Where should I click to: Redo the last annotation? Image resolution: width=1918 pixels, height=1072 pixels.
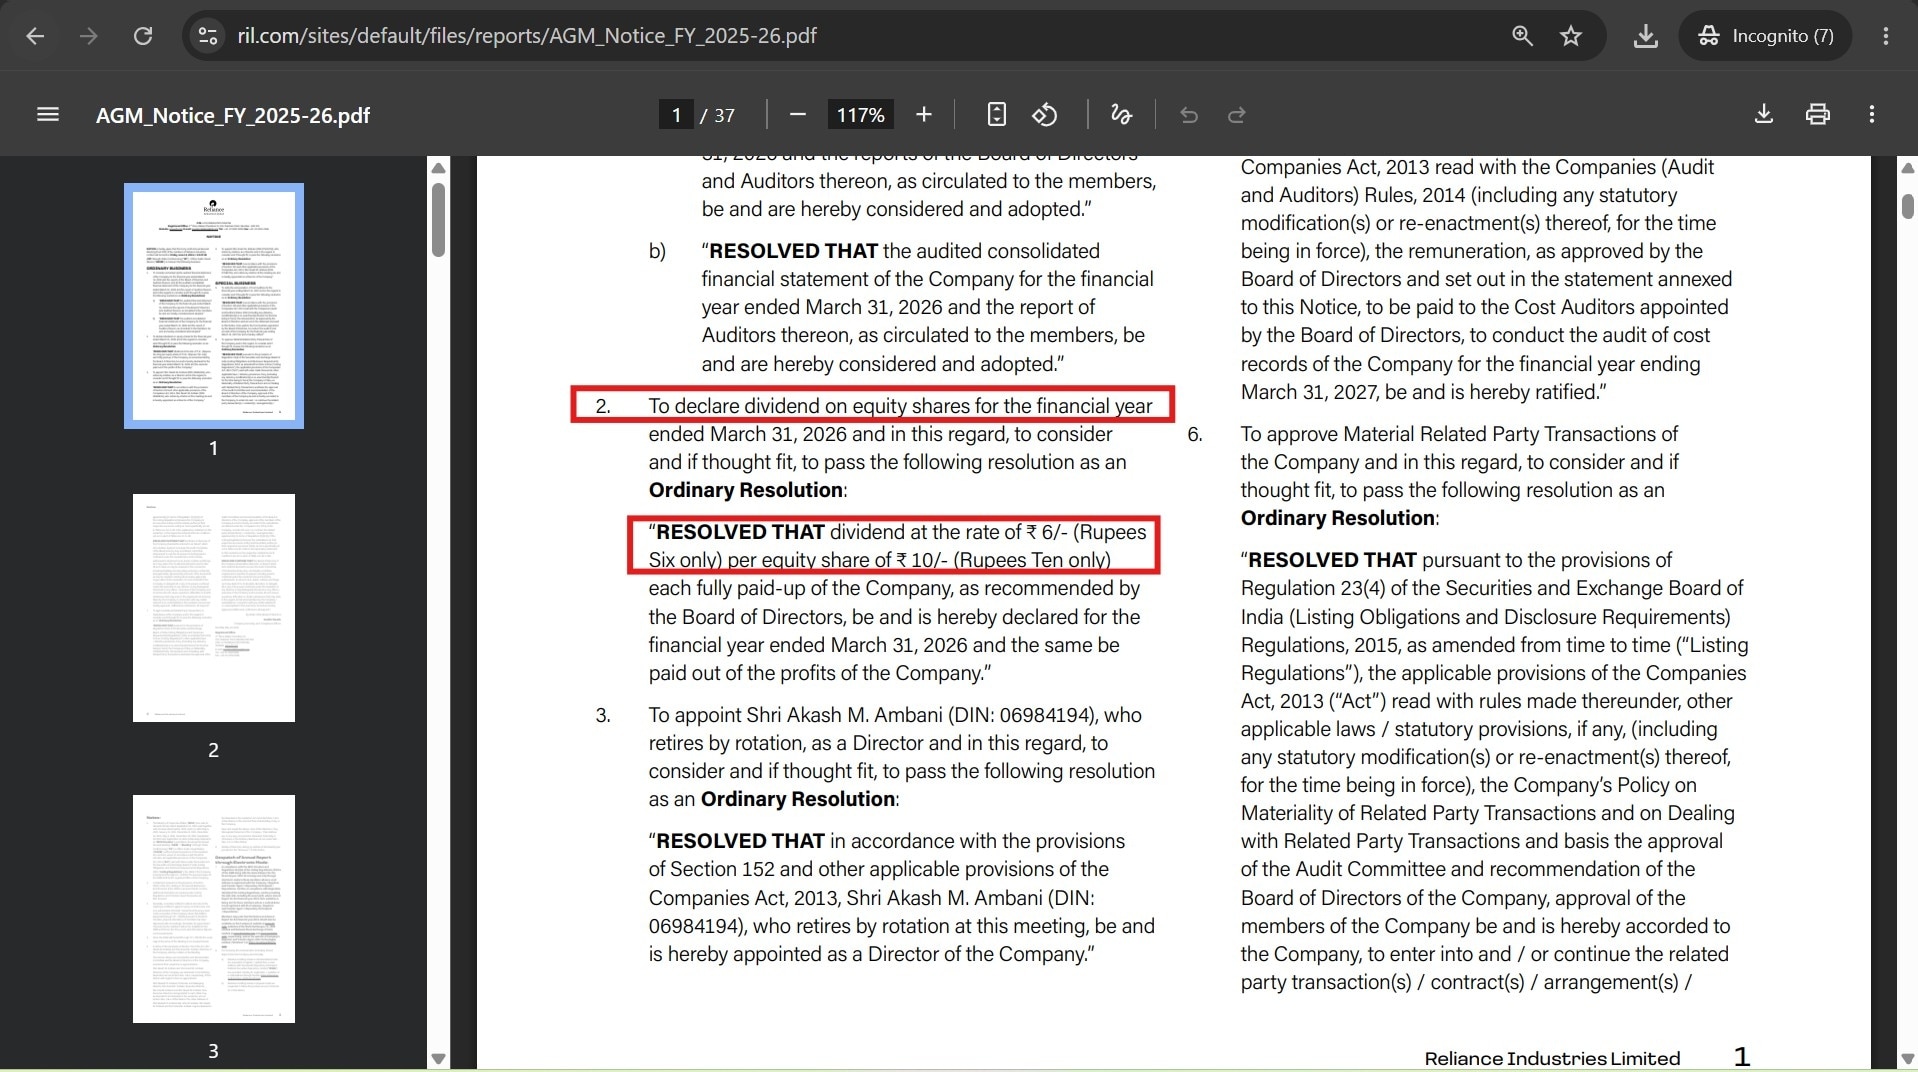pos(1237,115)
